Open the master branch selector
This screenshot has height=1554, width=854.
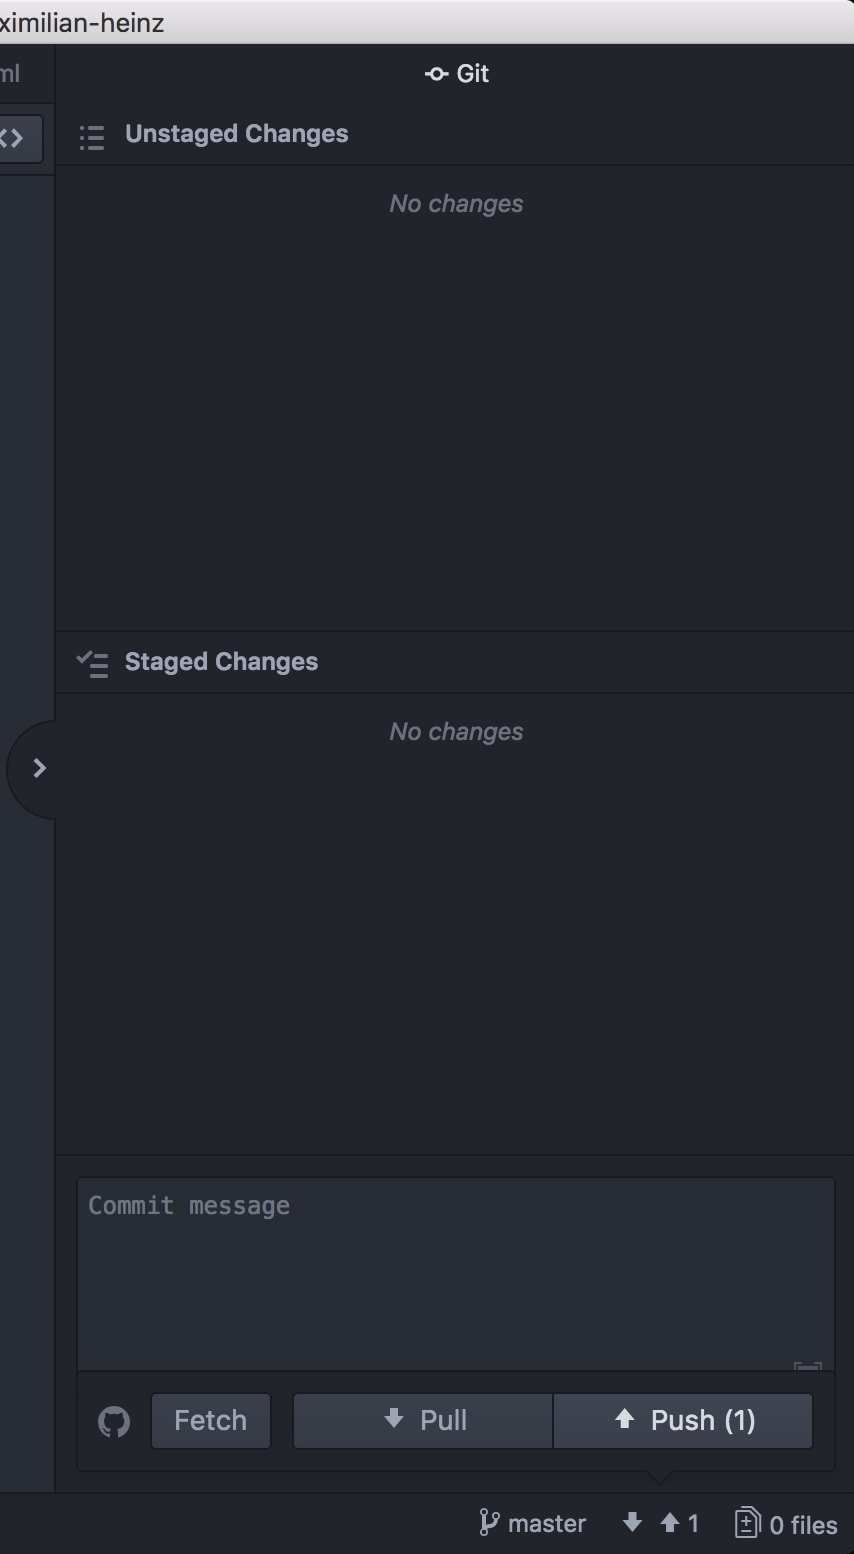533,1523
